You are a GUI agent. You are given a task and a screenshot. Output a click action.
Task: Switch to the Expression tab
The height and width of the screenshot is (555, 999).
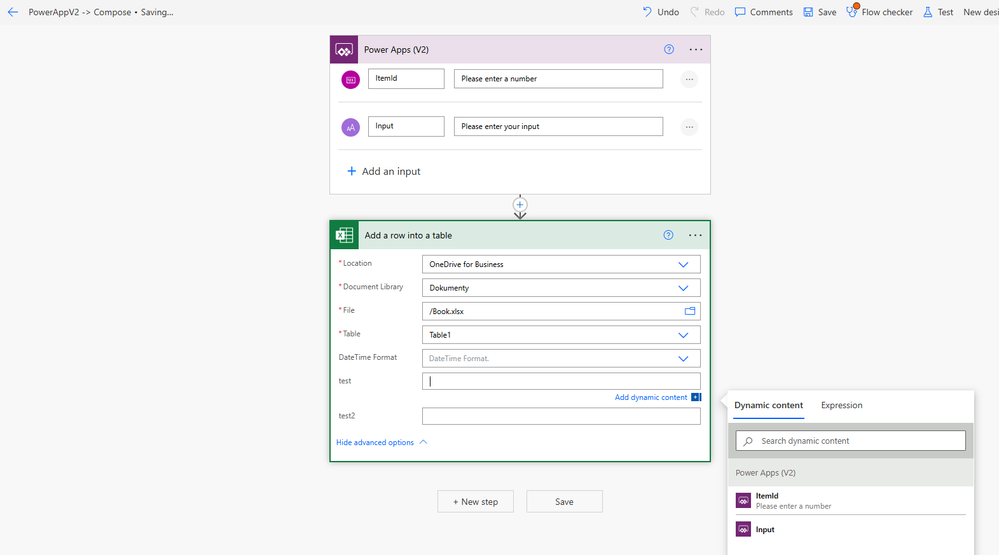[841, 405]
